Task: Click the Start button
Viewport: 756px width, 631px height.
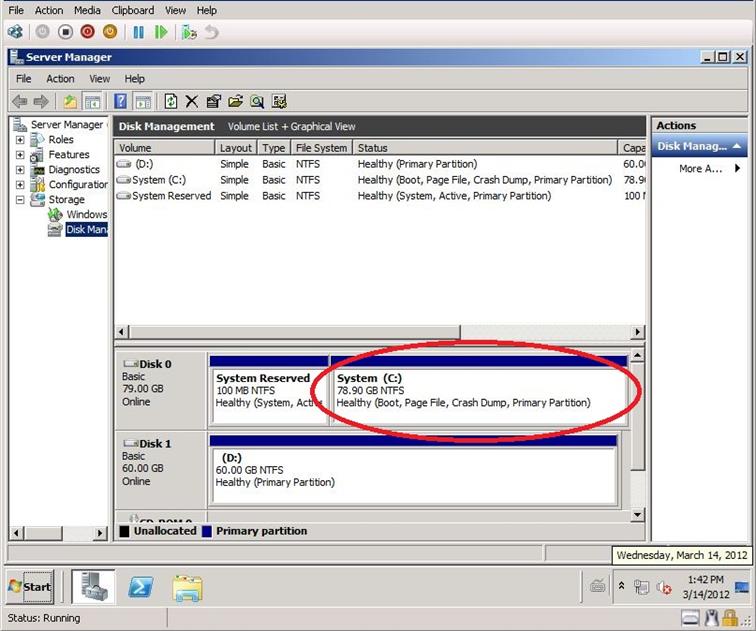Action: tap(30, 587)
